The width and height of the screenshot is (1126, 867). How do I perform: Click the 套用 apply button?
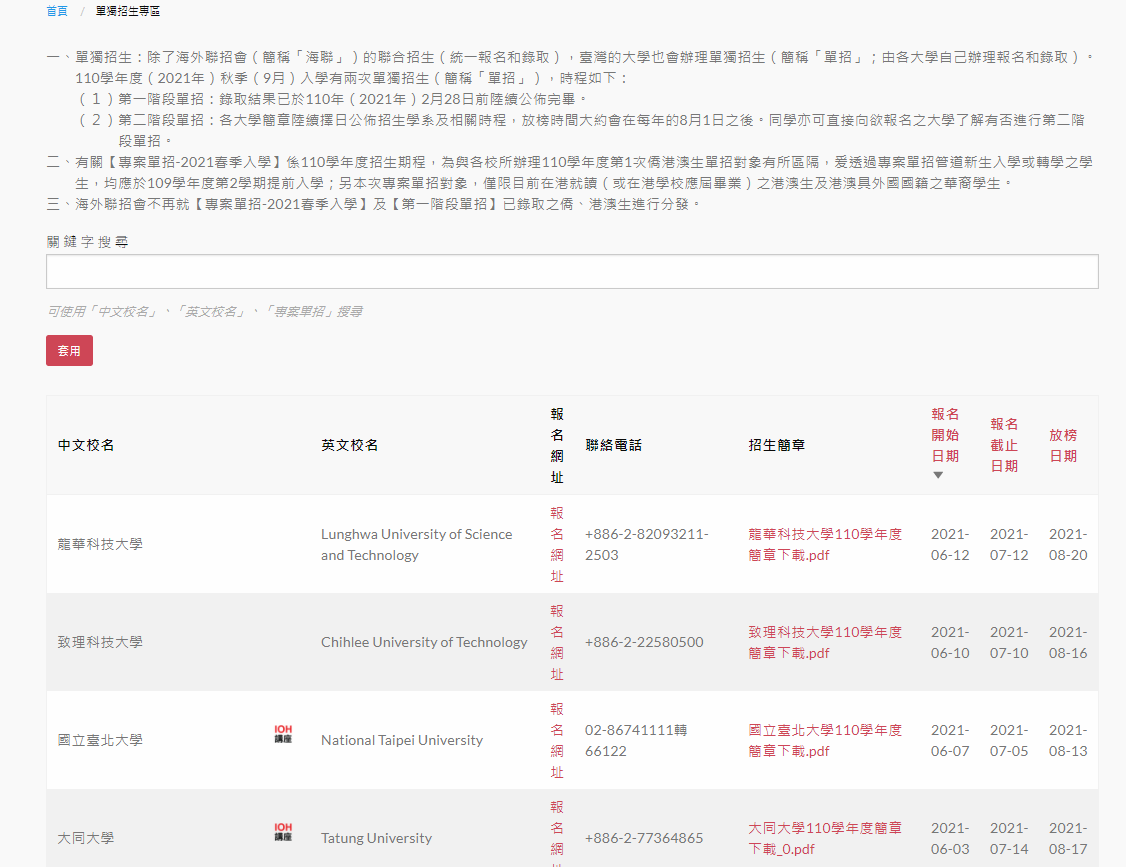pos(69,351)
